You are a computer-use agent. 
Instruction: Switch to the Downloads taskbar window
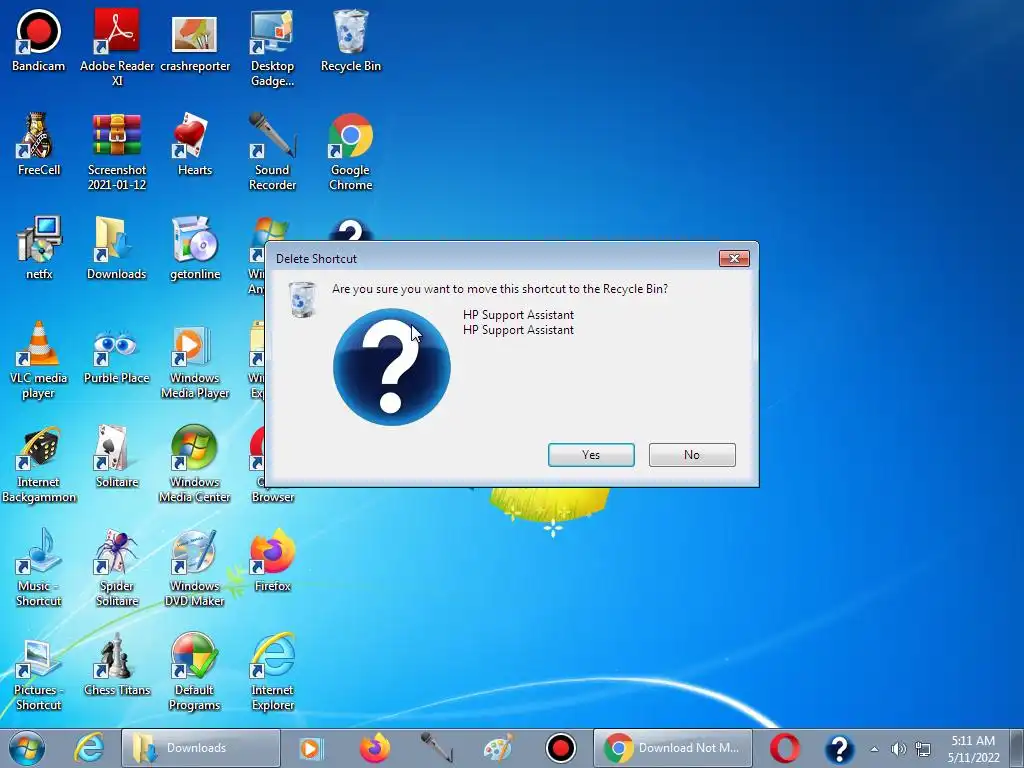[200, 748]
